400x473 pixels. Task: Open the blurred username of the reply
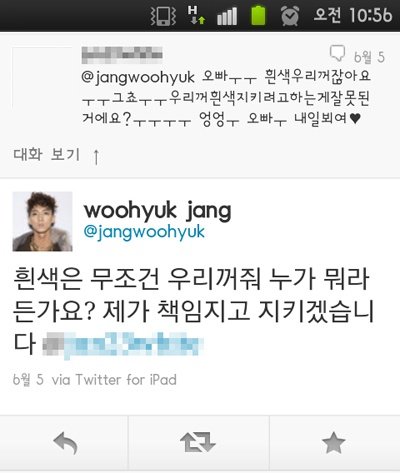[122, 55]
